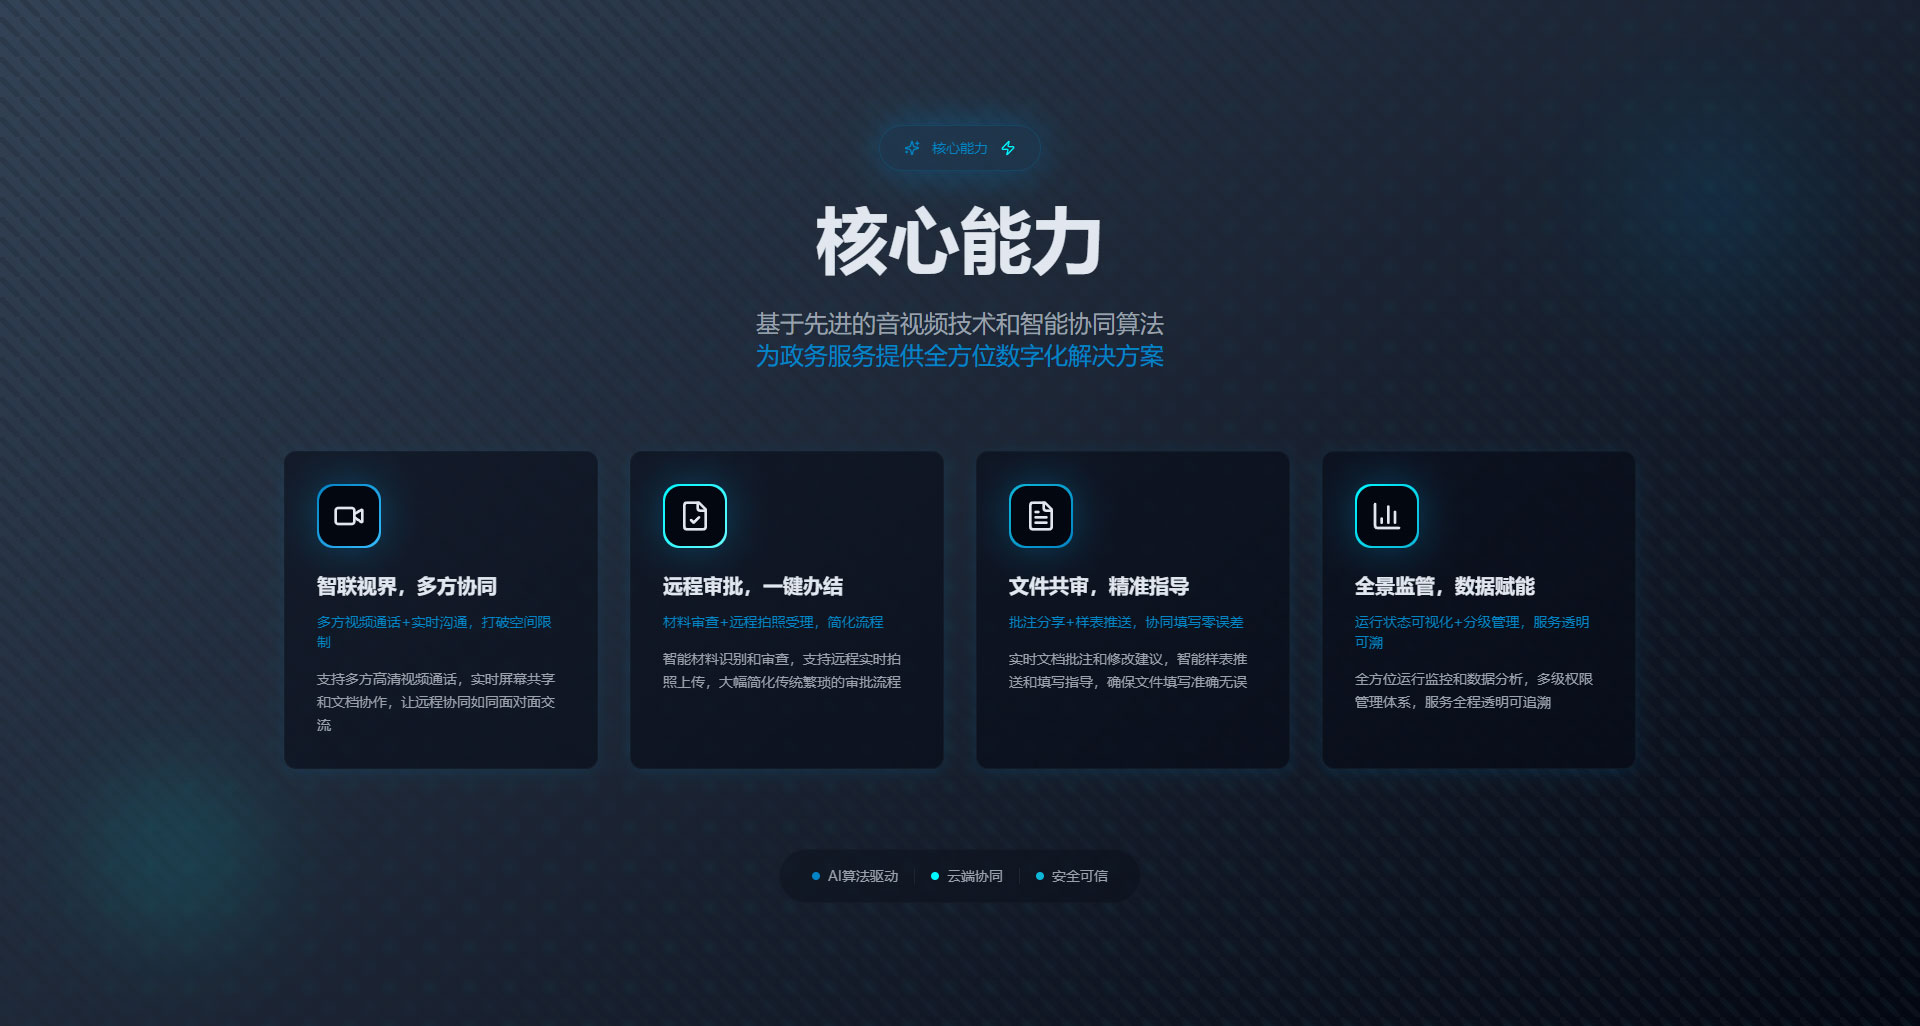
Task: Select the AI算法驱动 tag
Action: [862, 876]
